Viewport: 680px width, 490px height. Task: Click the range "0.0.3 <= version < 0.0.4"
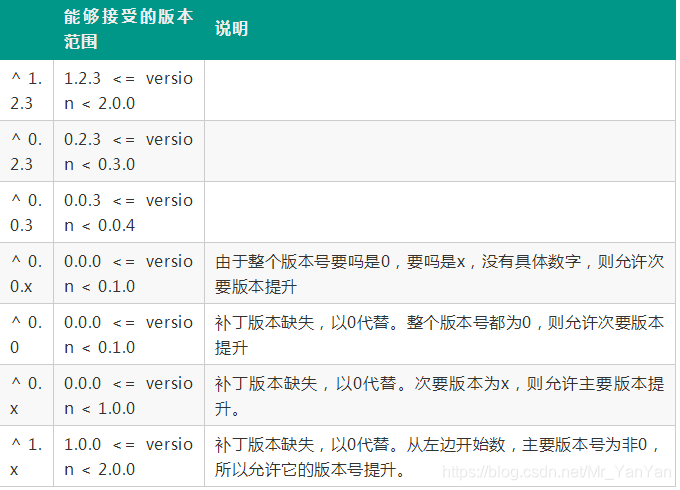point(128,212)
